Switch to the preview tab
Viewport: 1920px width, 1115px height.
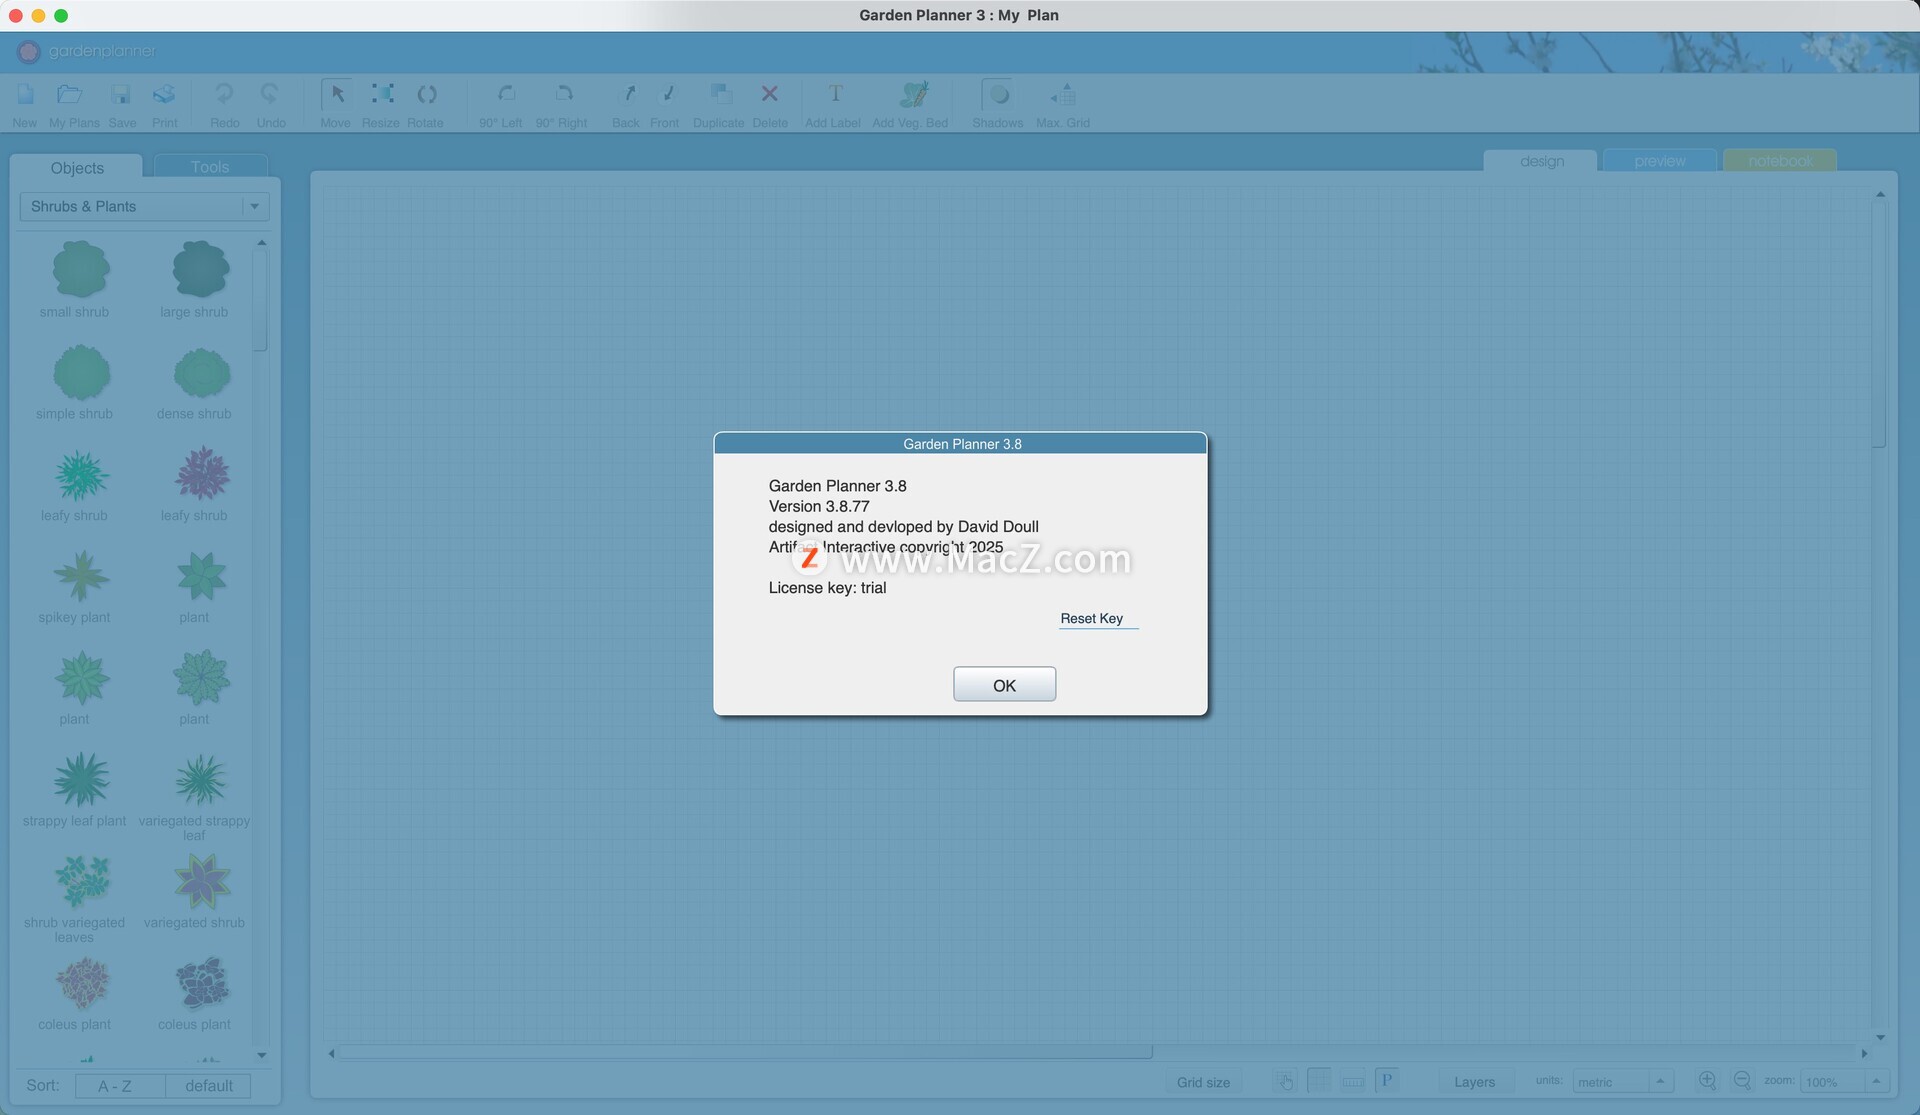[x=1659, y=161]
